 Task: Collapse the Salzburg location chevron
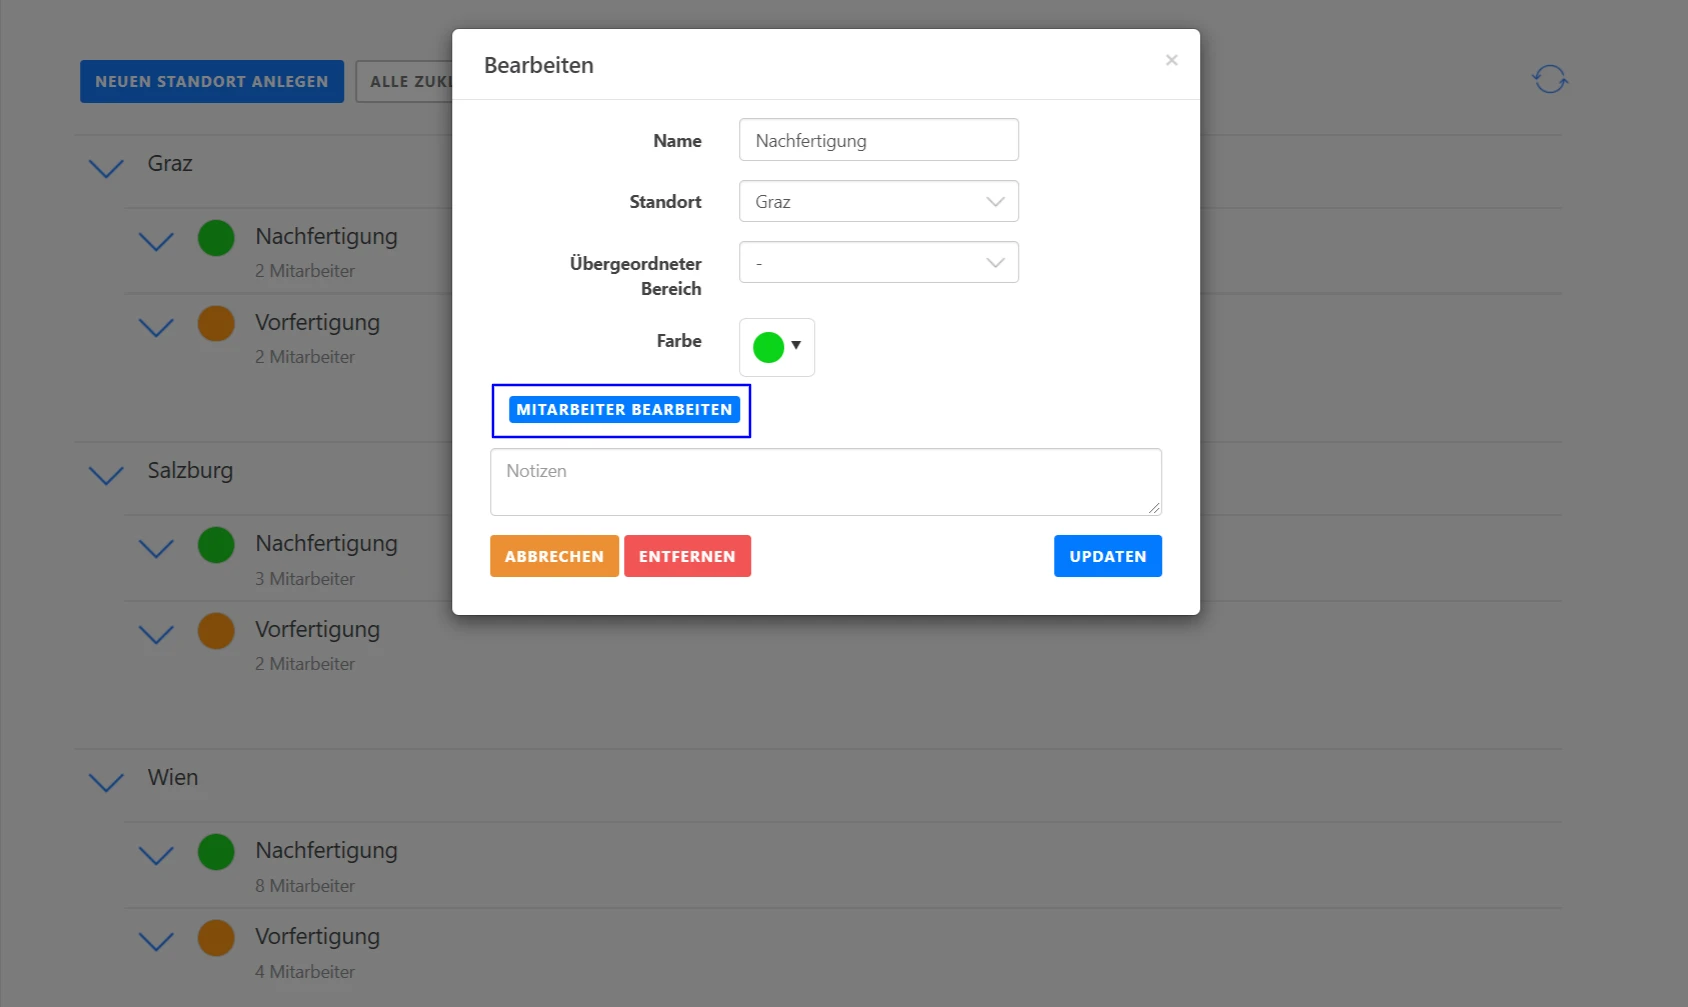click(x=106, y=474)
